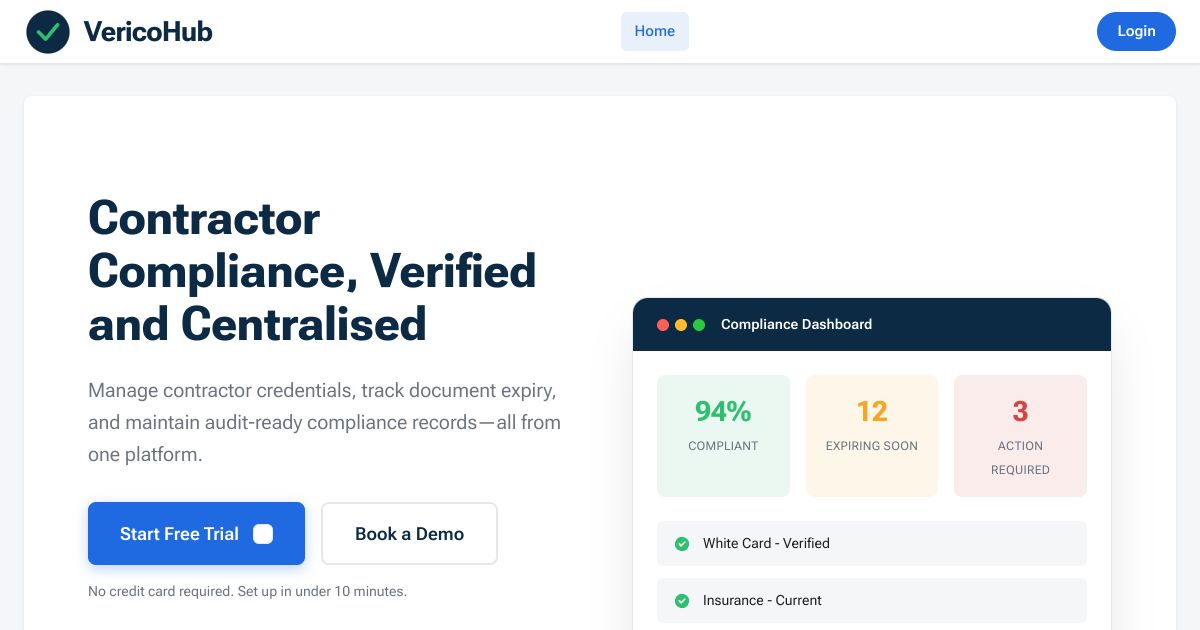Select the Home navigation item
Screen dimensions: 1200x630
tap(655, 31)
